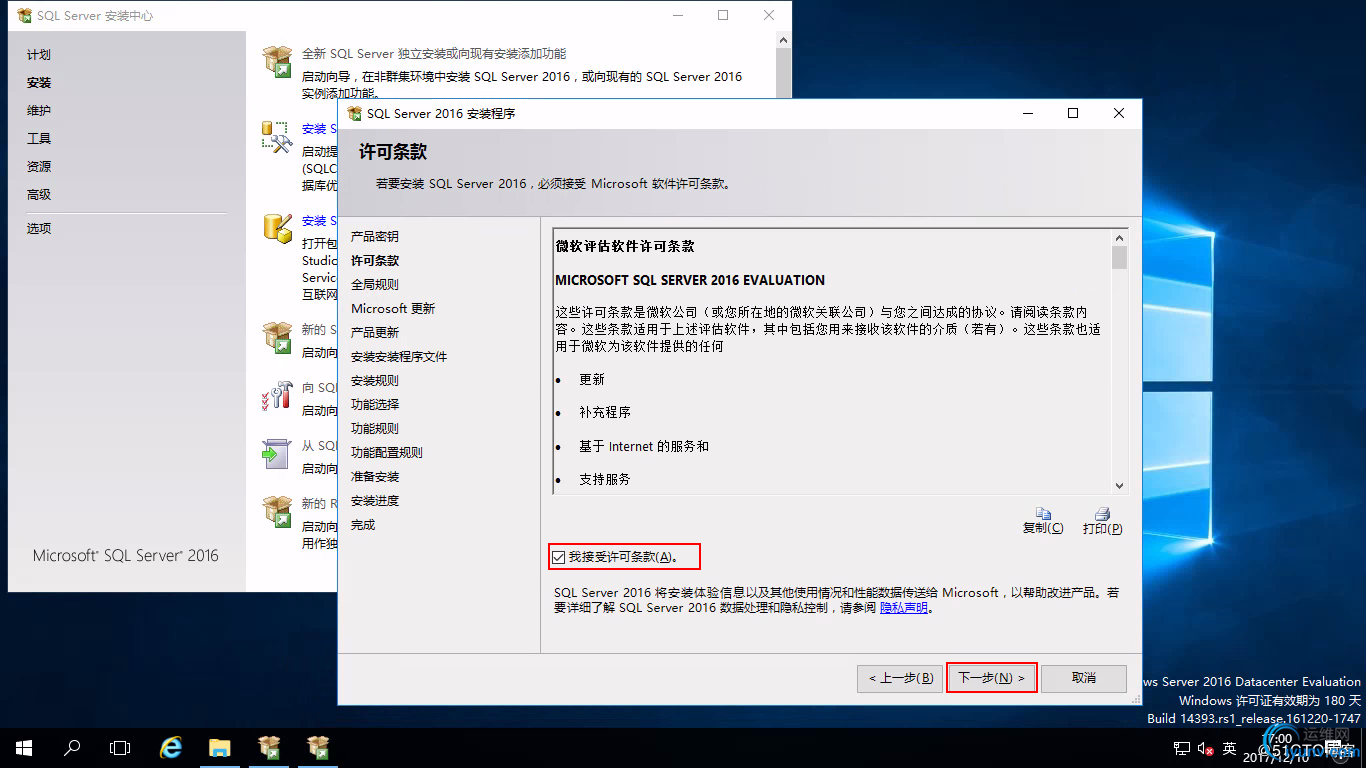
Task: Click the 下一步(N) button
Action: [991, 678]
